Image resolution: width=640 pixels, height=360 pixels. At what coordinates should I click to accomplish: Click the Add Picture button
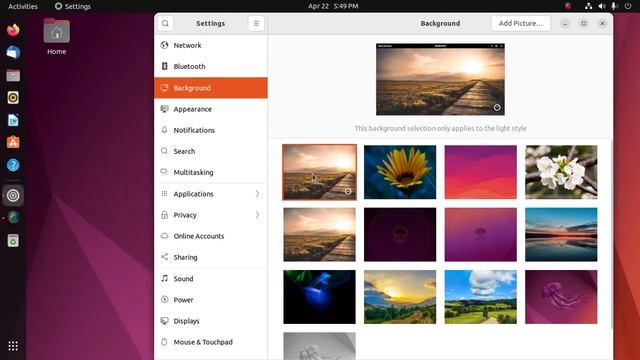coord(521,23)
